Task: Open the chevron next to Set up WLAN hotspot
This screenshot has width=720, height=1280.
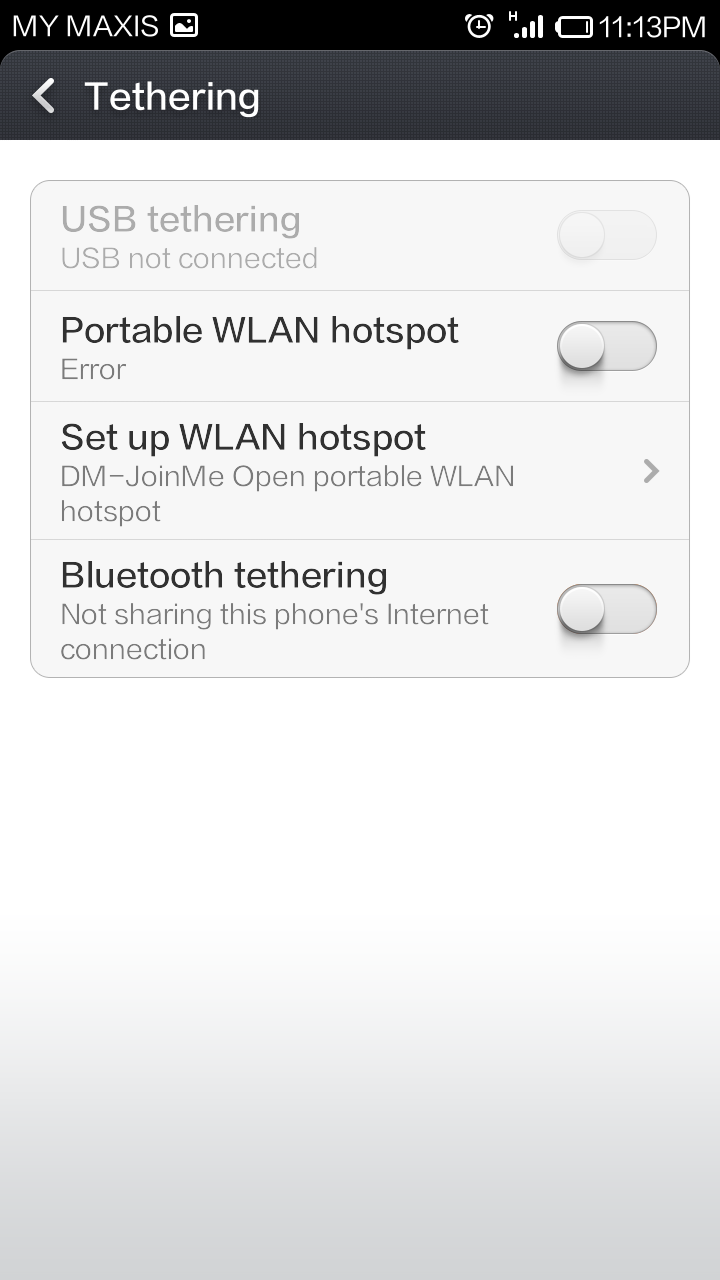Action: (651, 471)
